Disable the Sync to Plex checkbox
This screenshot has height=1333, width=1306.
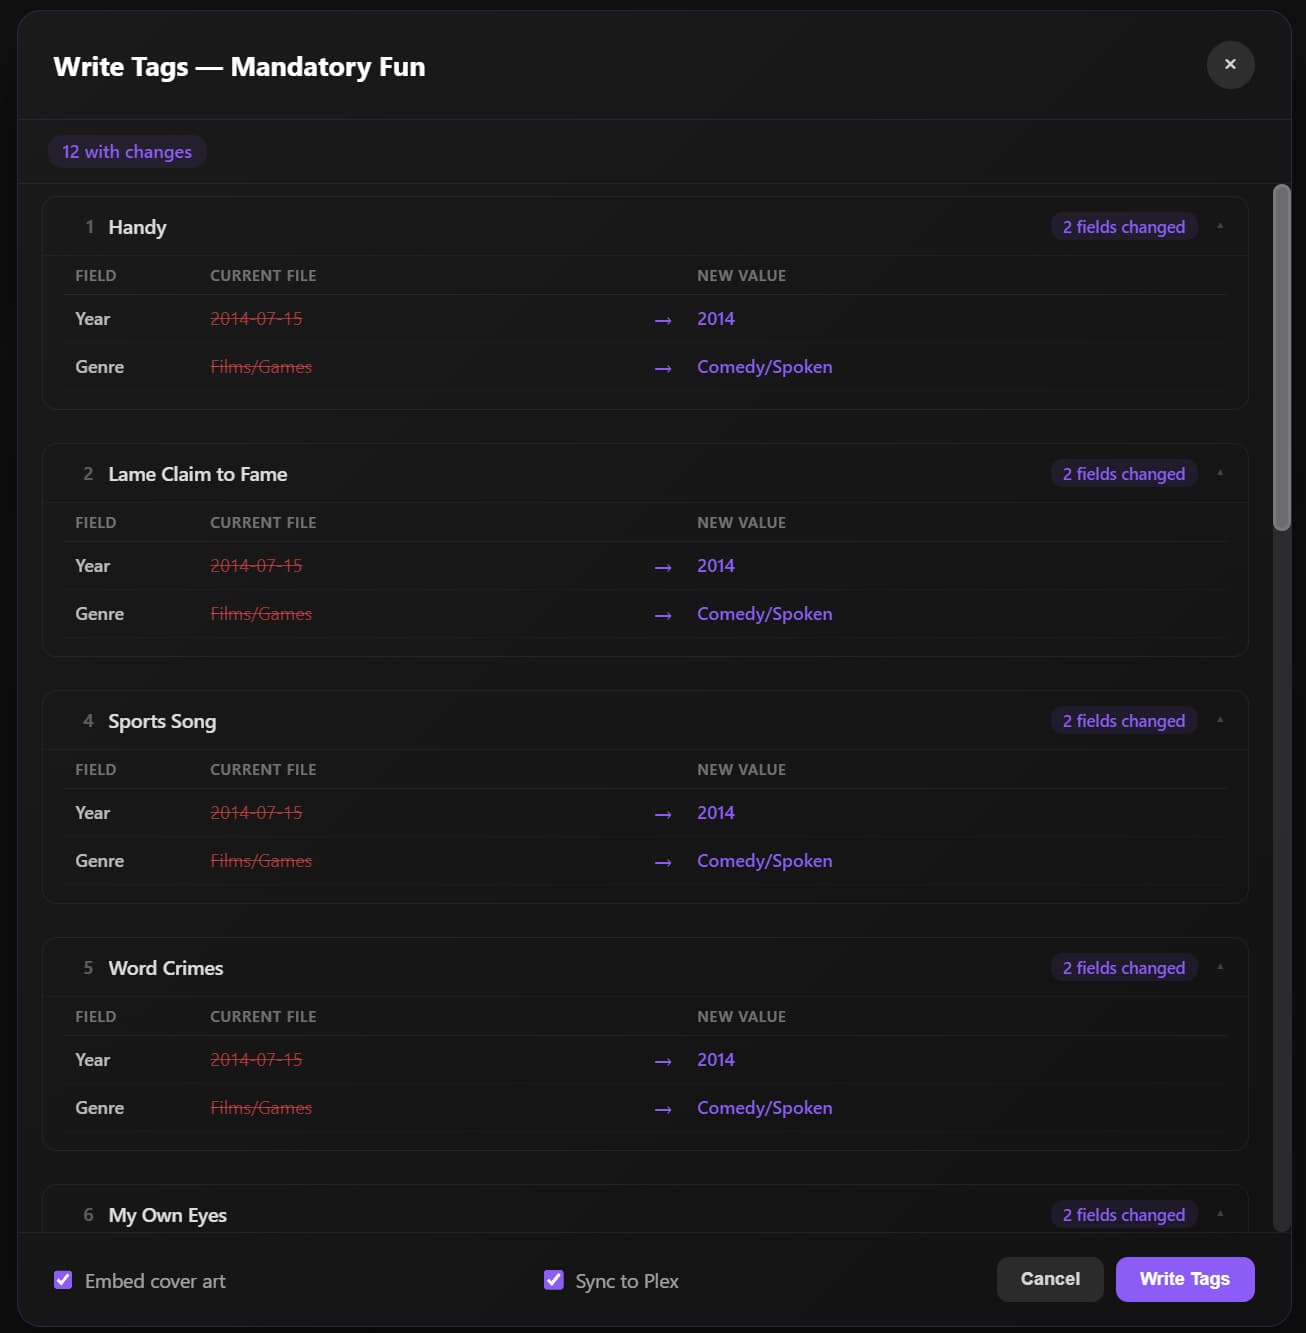[x=554, y=1280]
